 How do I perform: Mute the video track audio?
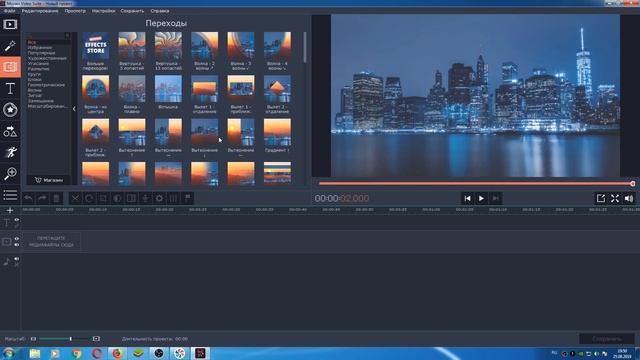point(17,245)
